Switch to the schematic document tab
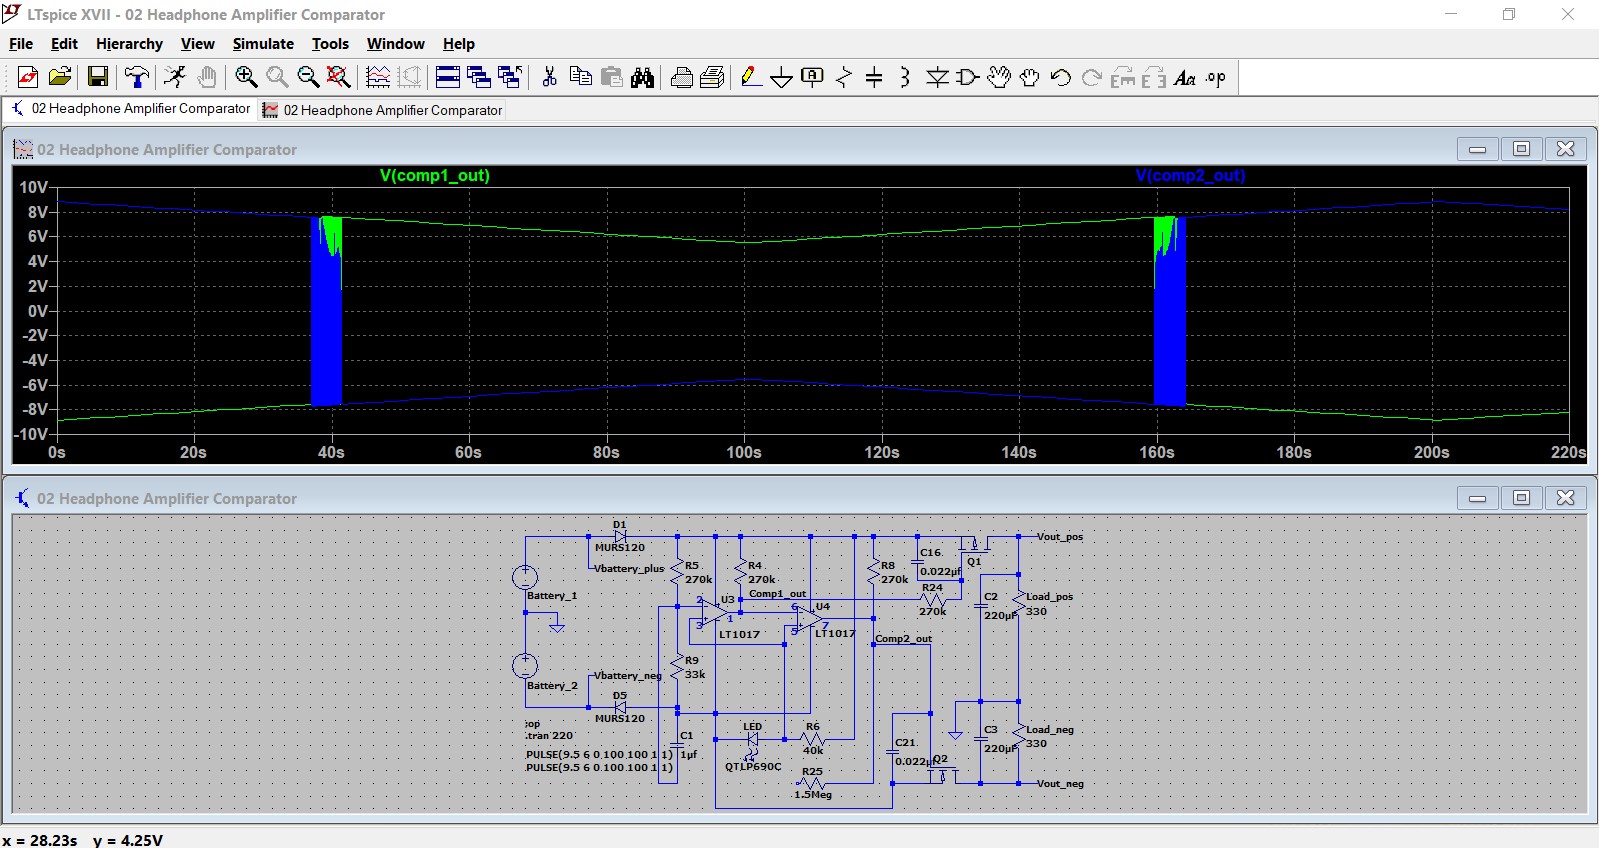 tap(130, 109)
